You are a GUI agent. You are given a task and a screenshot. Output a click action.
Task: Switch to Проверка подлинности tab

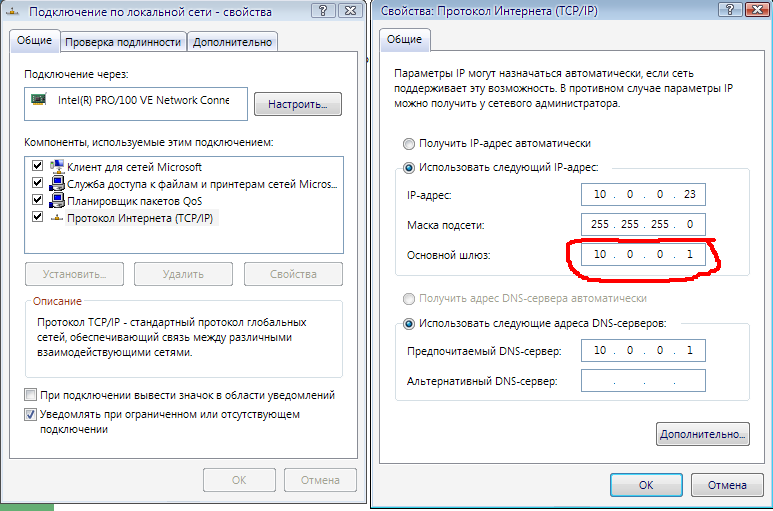pyautogui.click(x=123, y=42)
